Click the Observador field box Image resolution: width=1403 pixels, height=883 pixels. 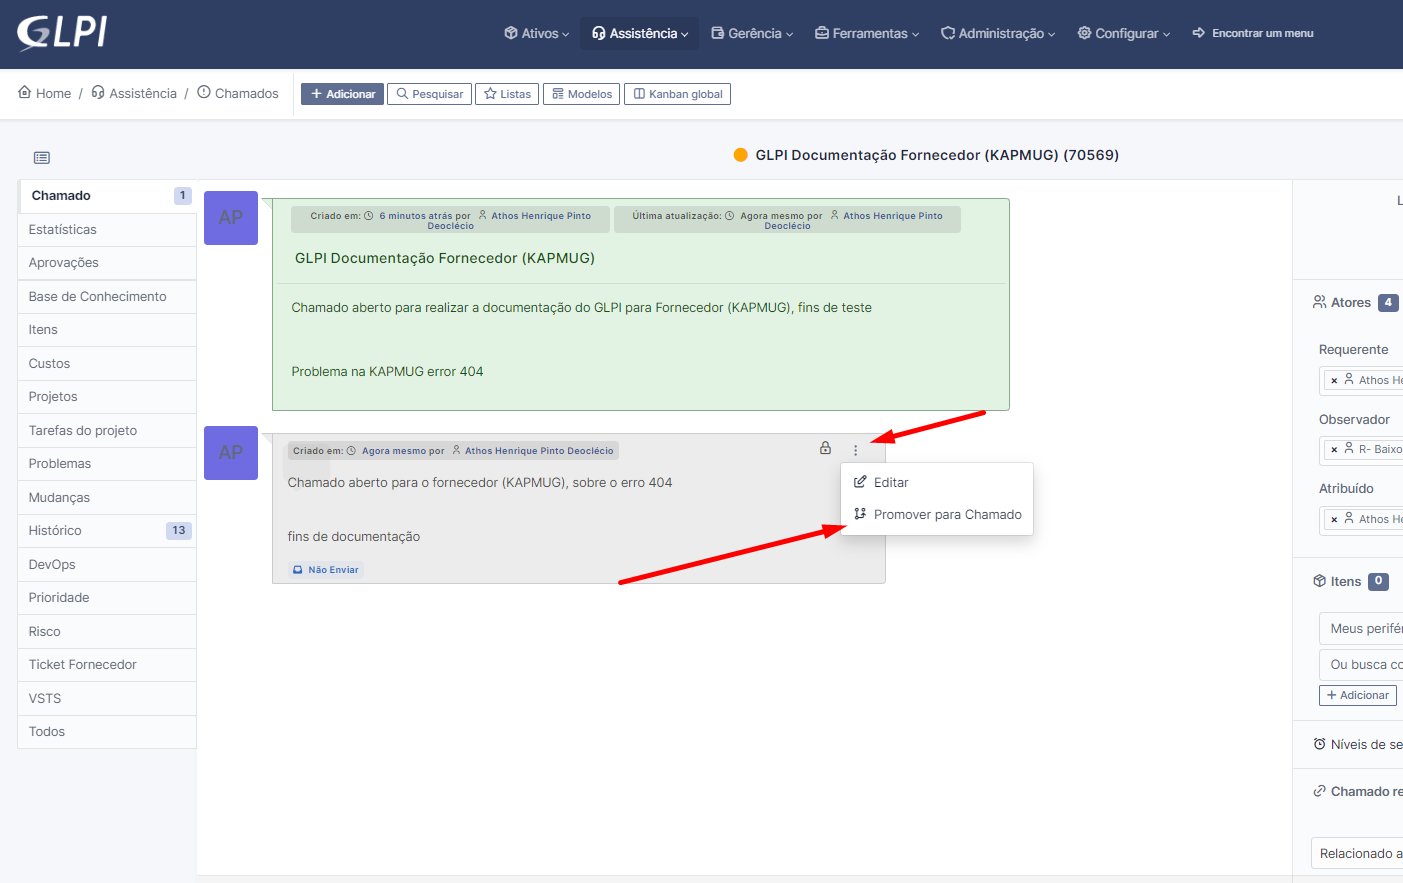point(1361,449)
